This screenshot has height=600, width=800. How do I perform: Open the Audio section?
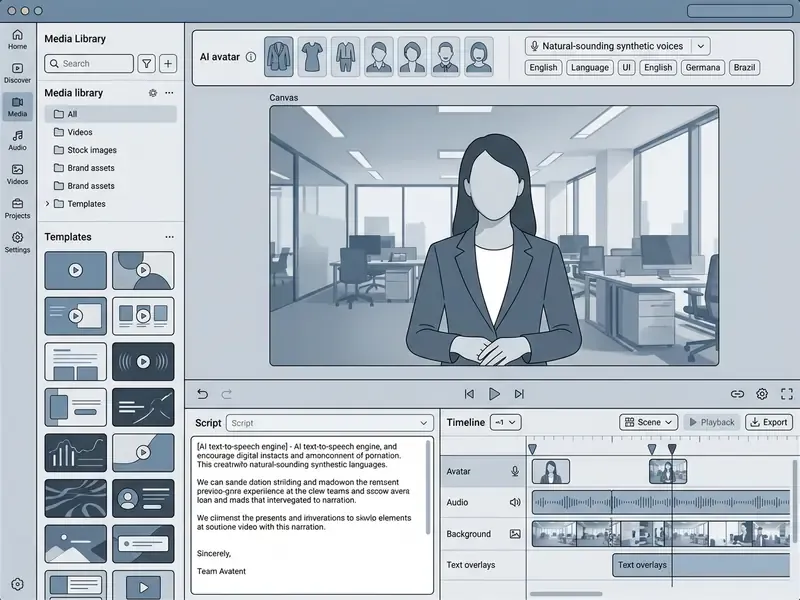[17, 140]
